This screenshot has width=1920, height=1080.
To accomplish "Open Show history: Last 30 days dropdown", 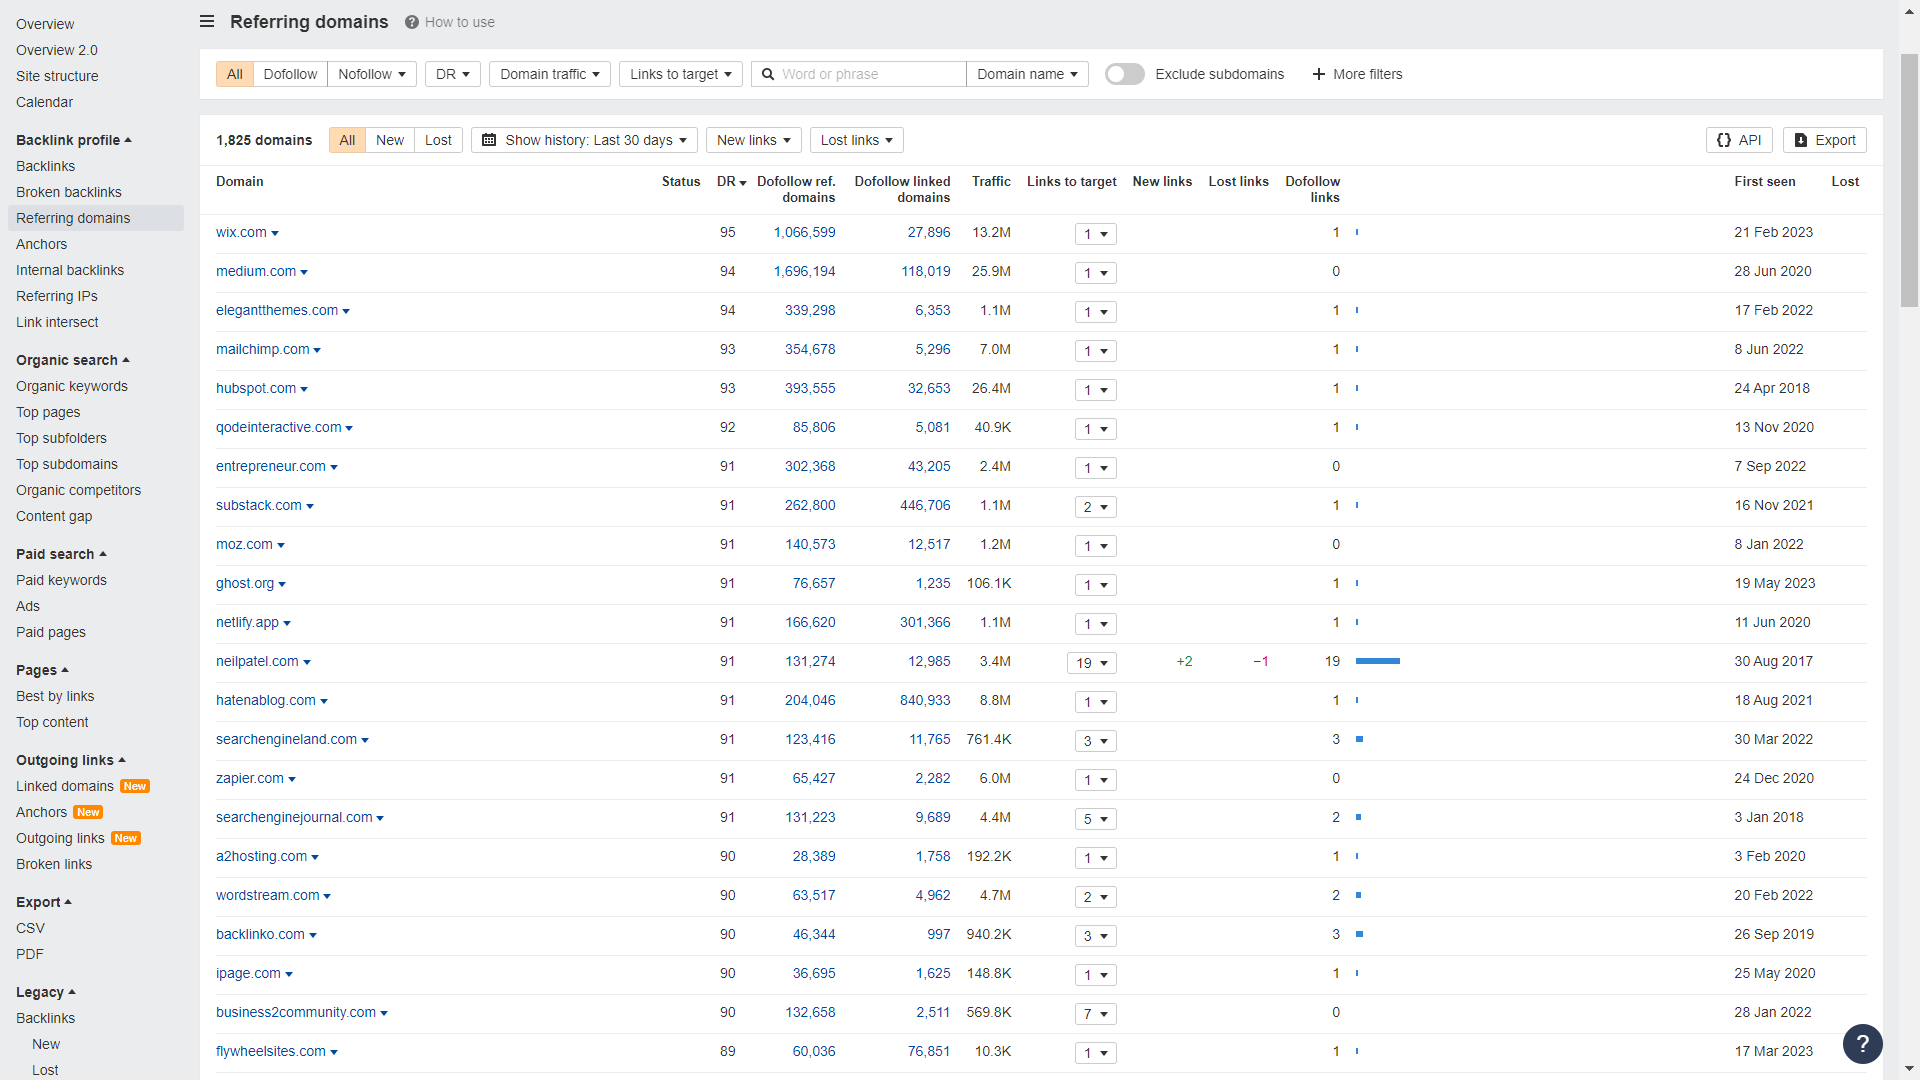I will pyautogui.click(x=585, y=140).
